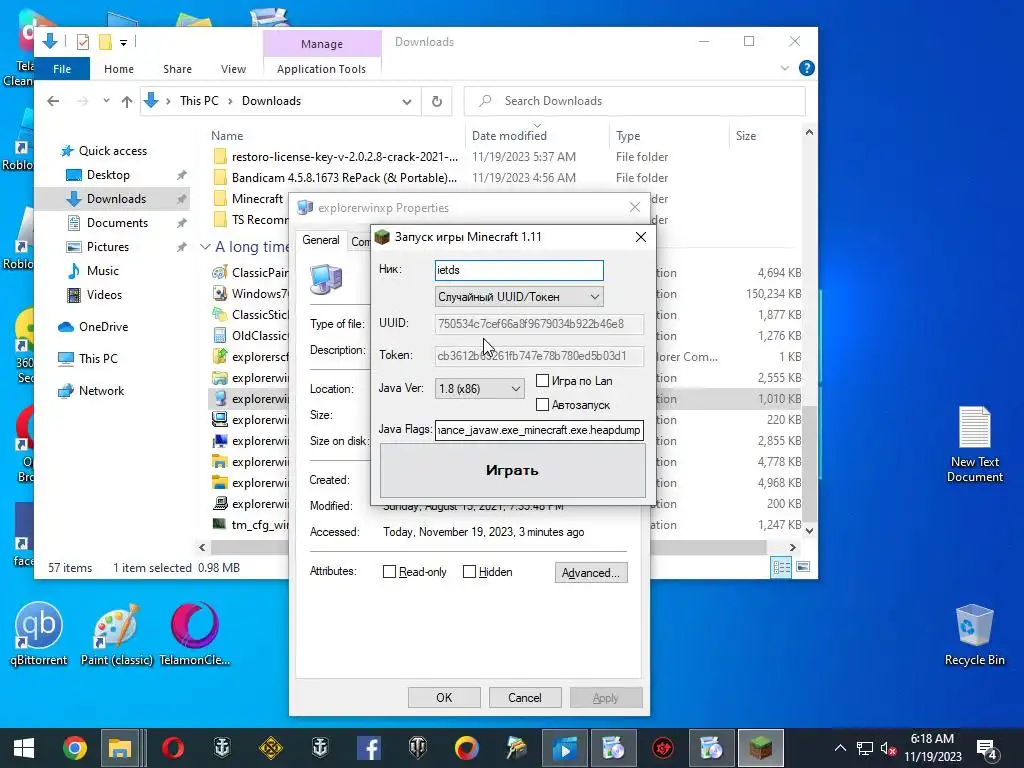Screen dimensions: 1024x768
Task: Open the Application Tools tab
Action: pos(321,69)
